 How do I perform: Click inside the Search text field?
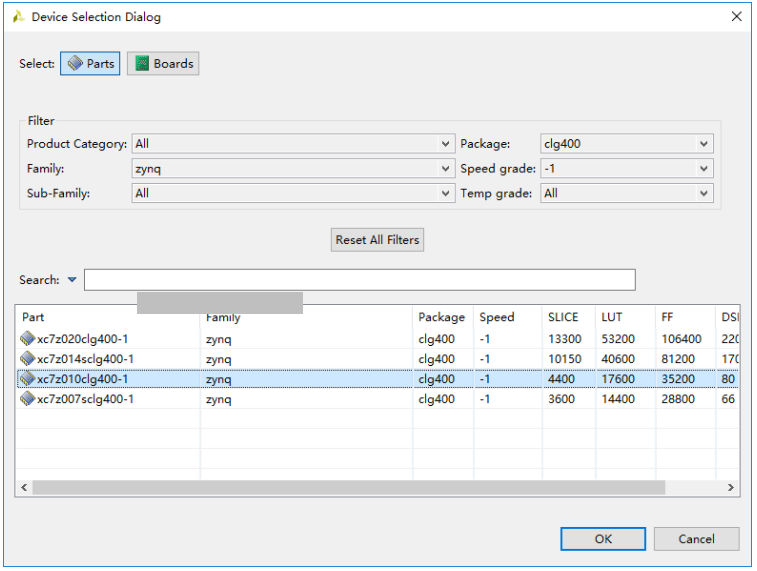tap(360, 280)
